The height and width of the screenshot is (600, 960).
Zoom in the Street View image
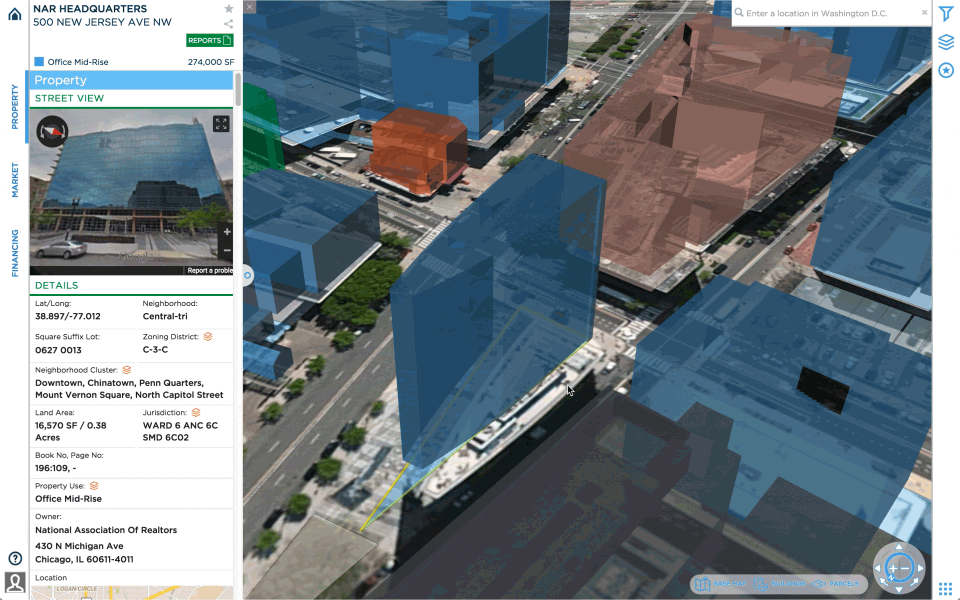click(x=227, y=232)
